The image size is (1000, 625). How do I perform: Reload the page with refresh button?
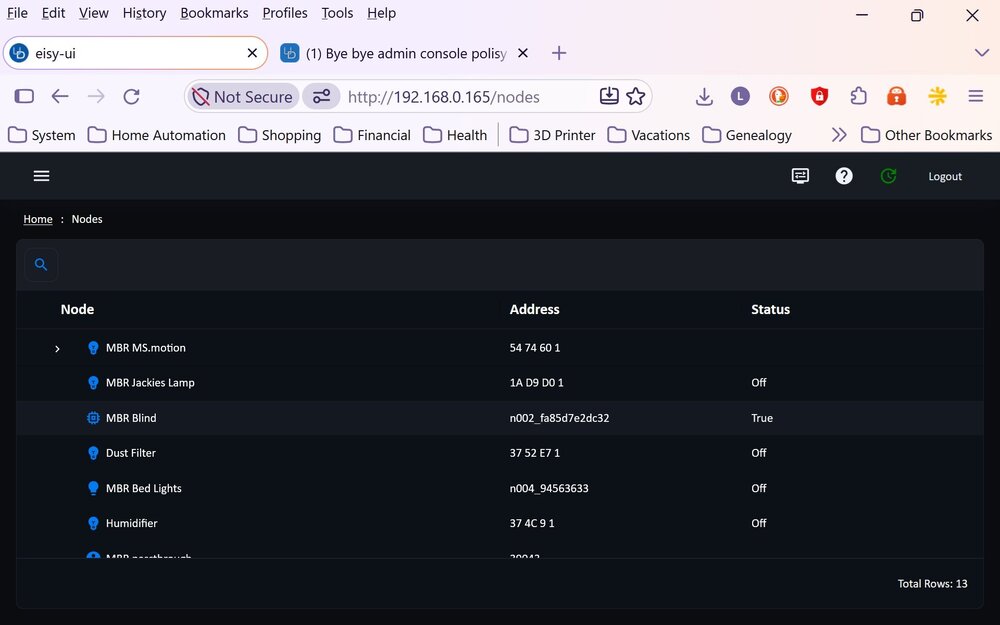131,96
